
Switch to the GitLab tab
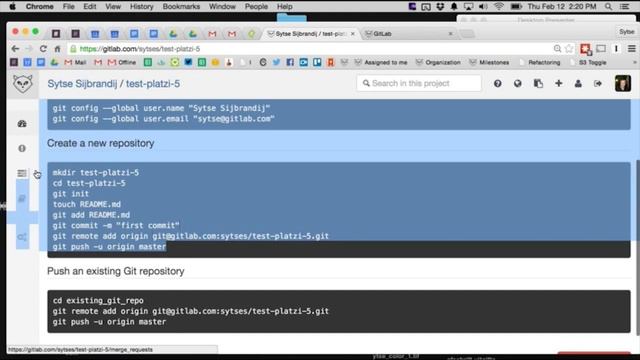coord(408,34)
